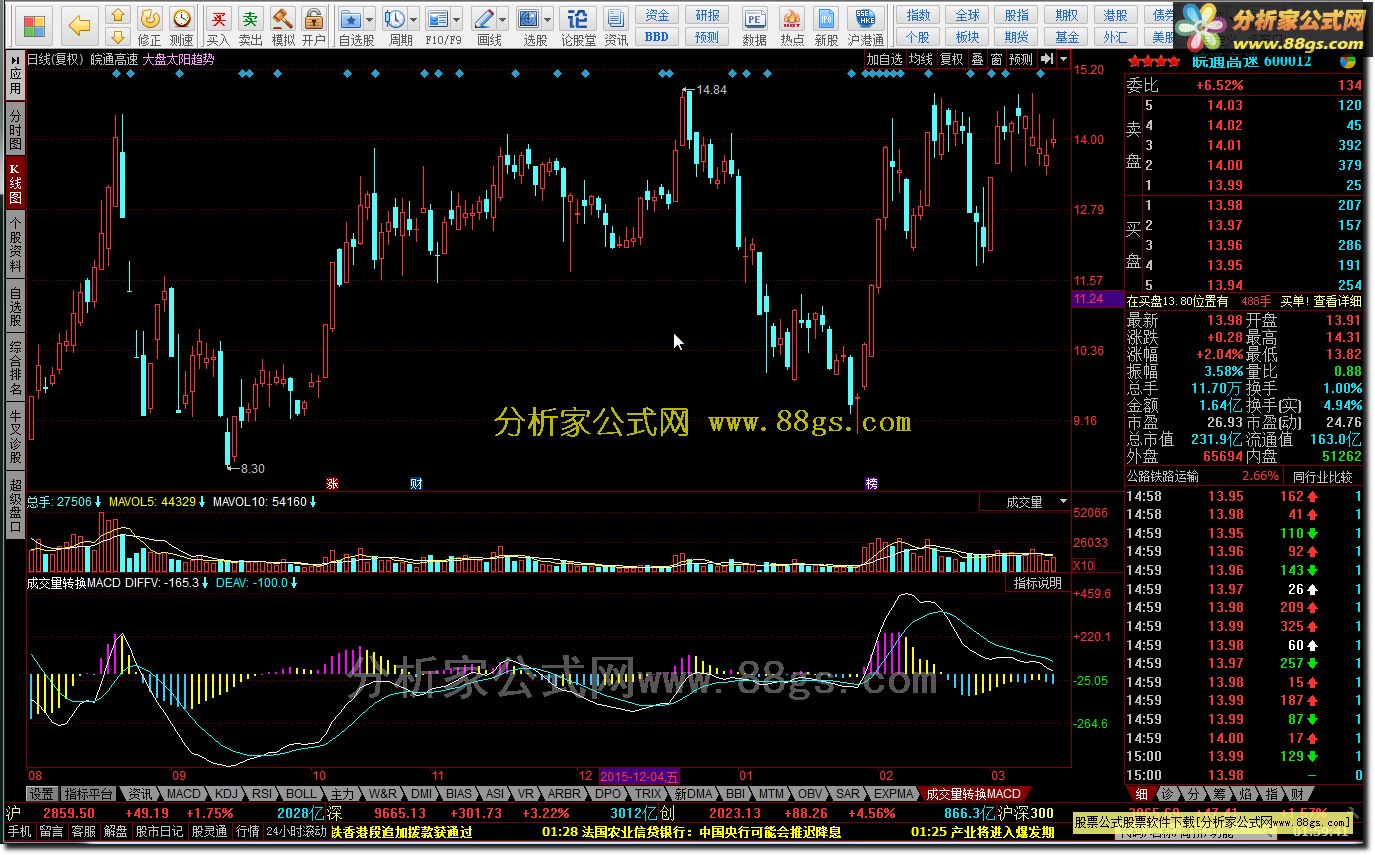Select the BOLL indicator tab
The image size is (1375, 855).
301,793
